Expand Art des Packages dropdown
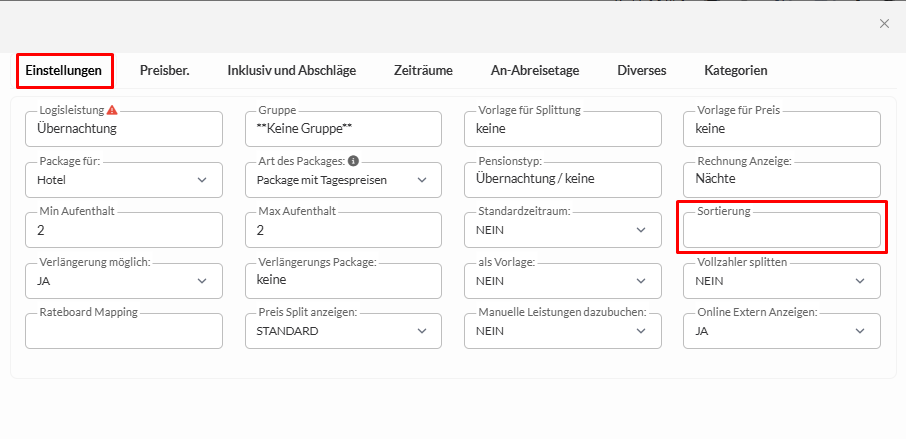Viewport: 906px width, 439px height. 342,180
